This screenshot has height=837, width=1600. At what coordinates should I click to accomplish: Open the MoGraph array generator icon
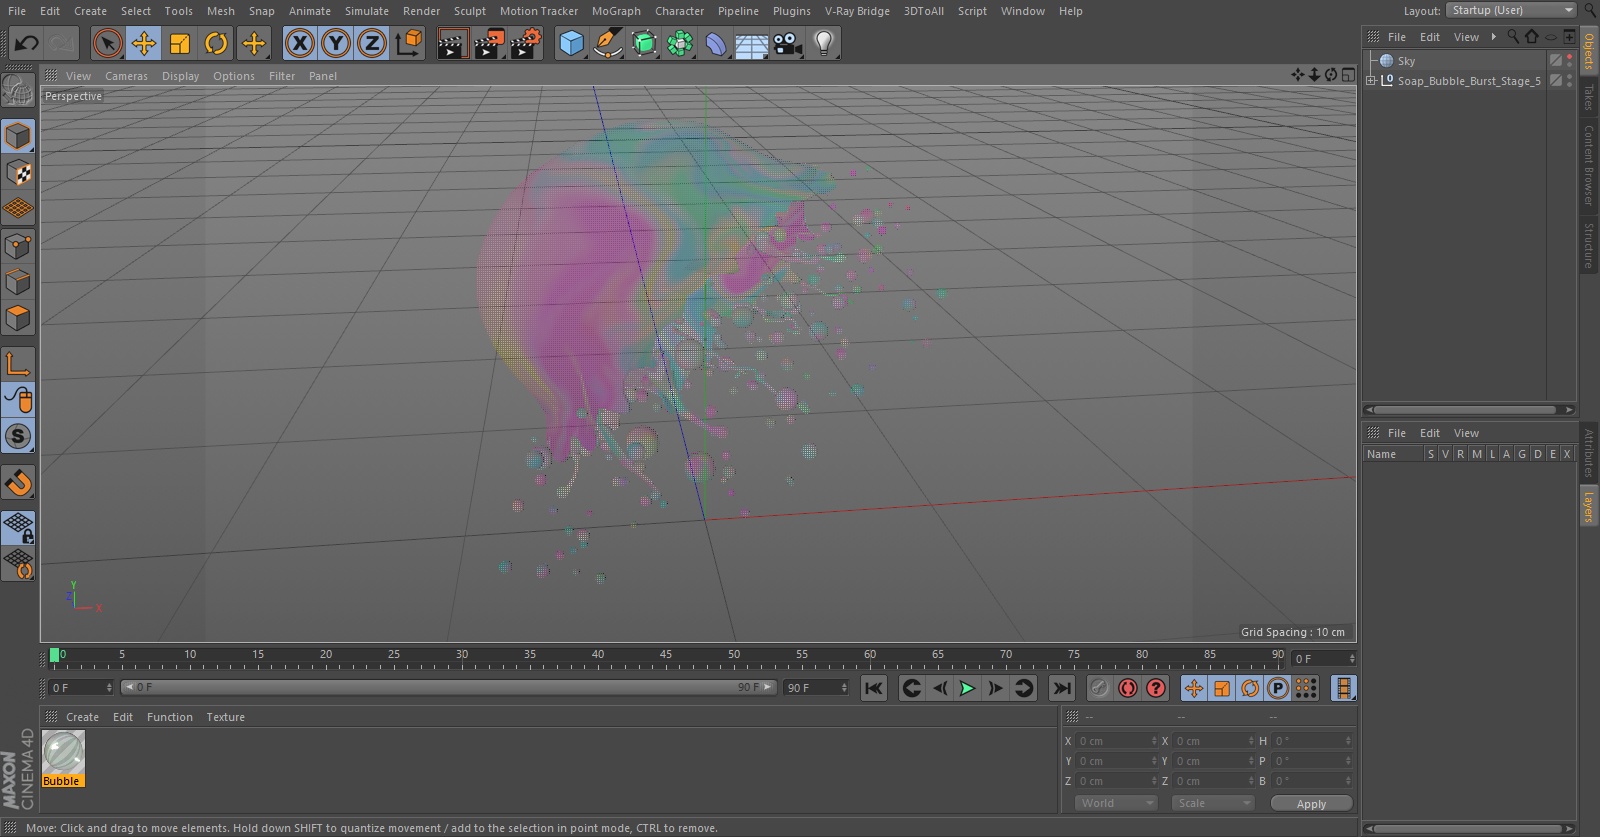pos(680,43)
